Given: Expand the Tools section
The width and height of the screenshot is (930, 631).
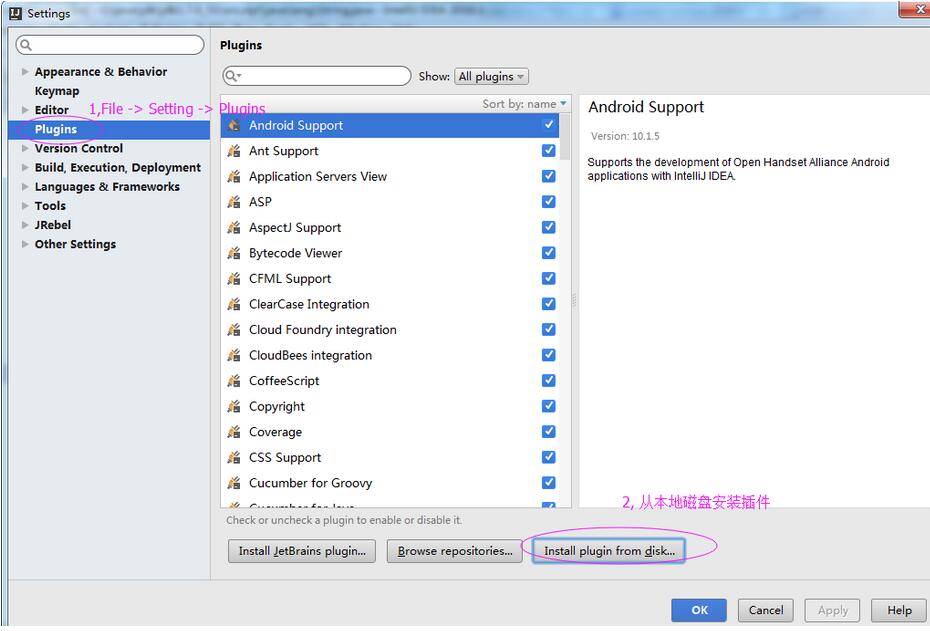Looking at the screenshot, I should click(x=25, y=206).
